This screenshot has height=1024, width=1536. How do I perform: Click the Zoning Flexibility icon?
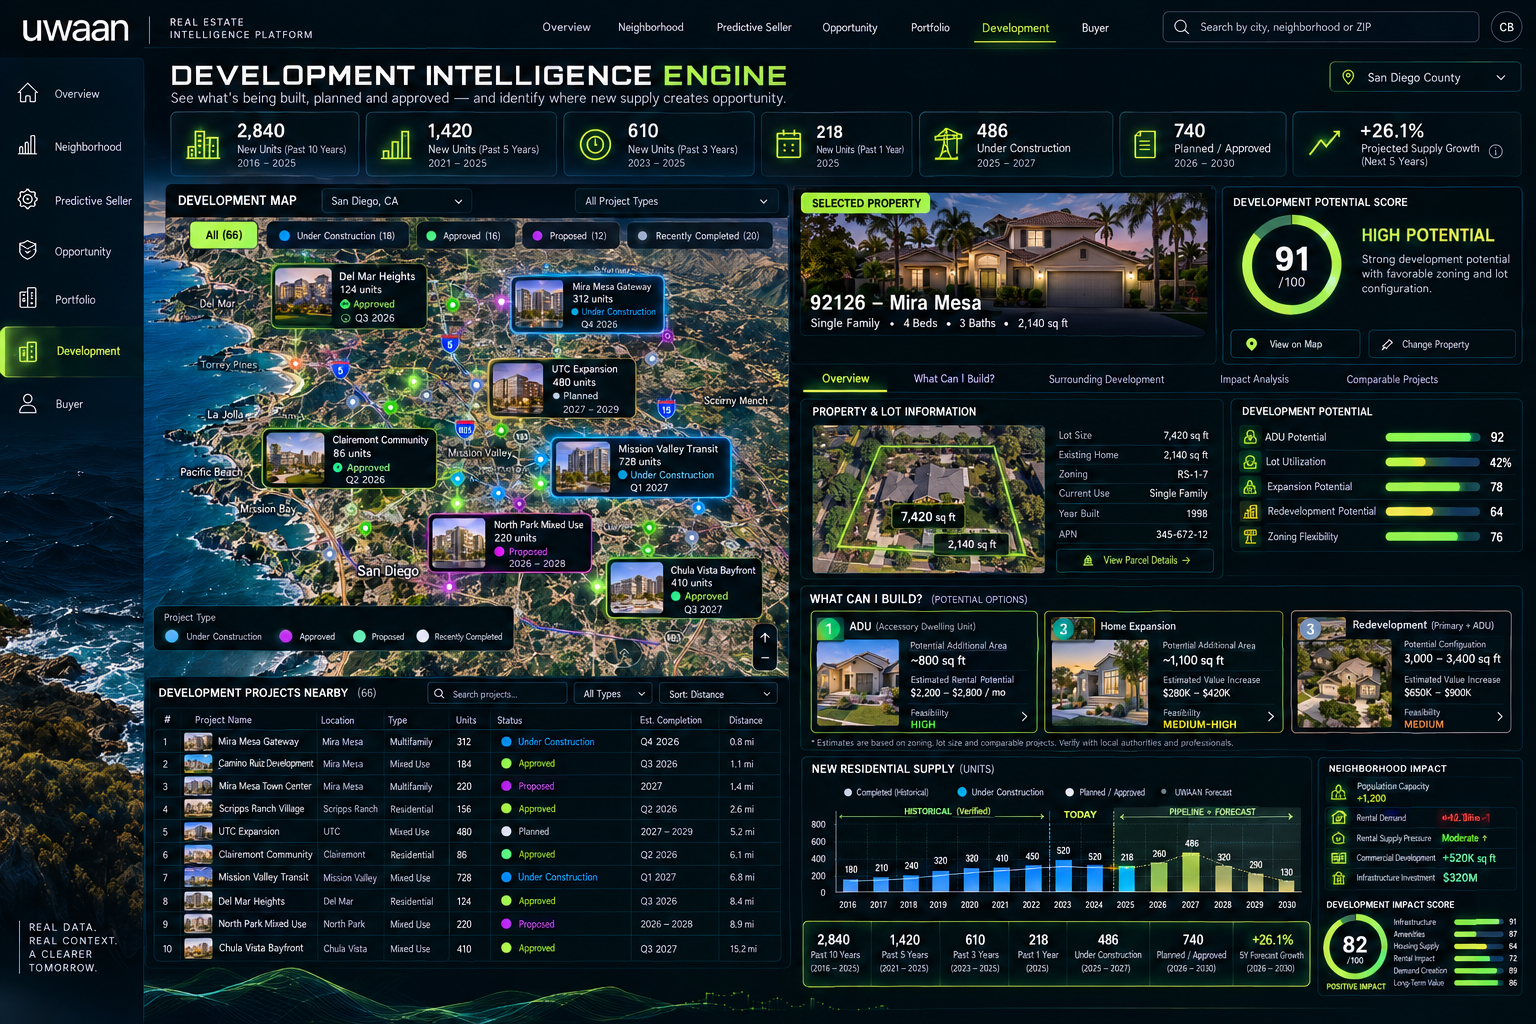click(x=1250, y=537)
